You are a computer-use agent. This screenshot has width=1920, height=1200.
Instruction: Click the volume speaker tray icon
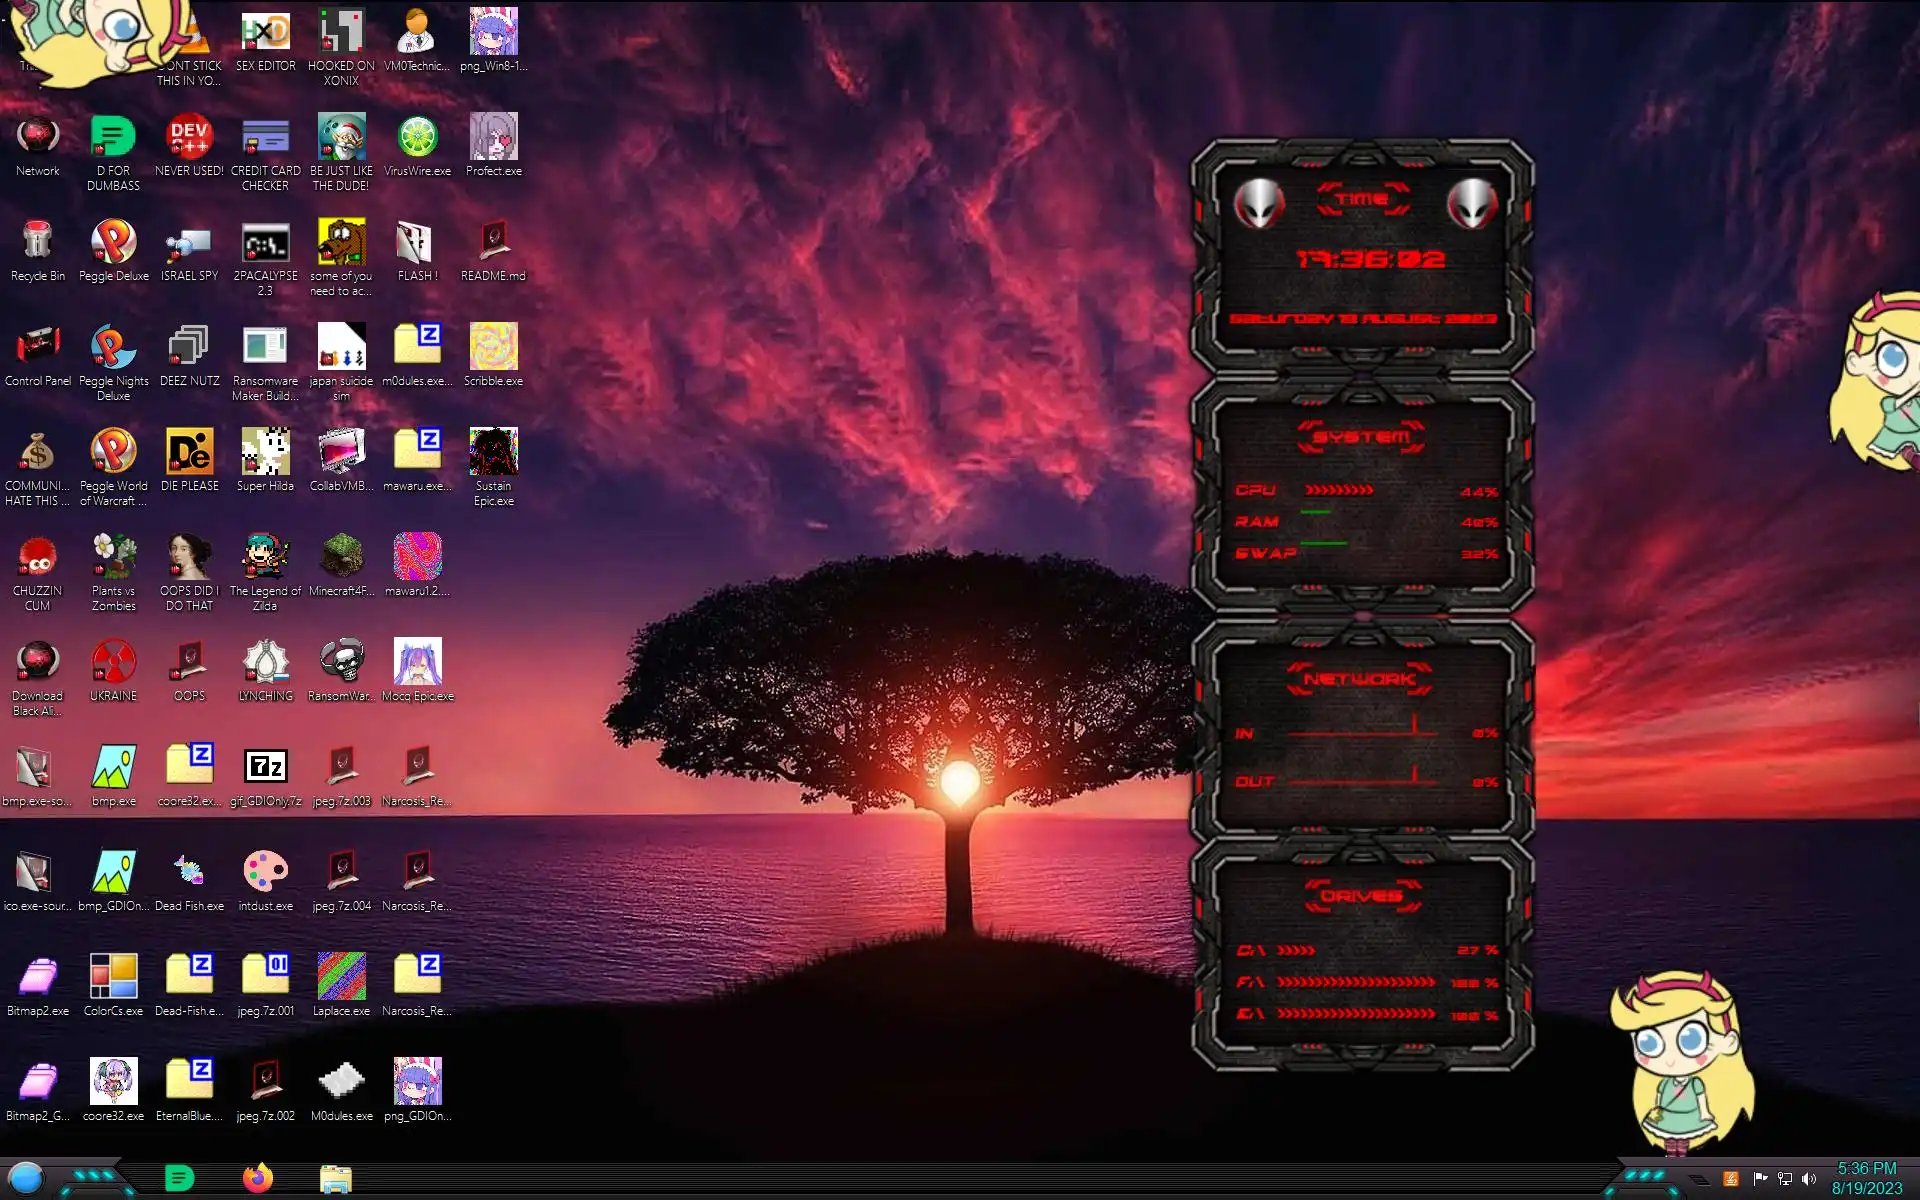[x=1809, y=1179]
